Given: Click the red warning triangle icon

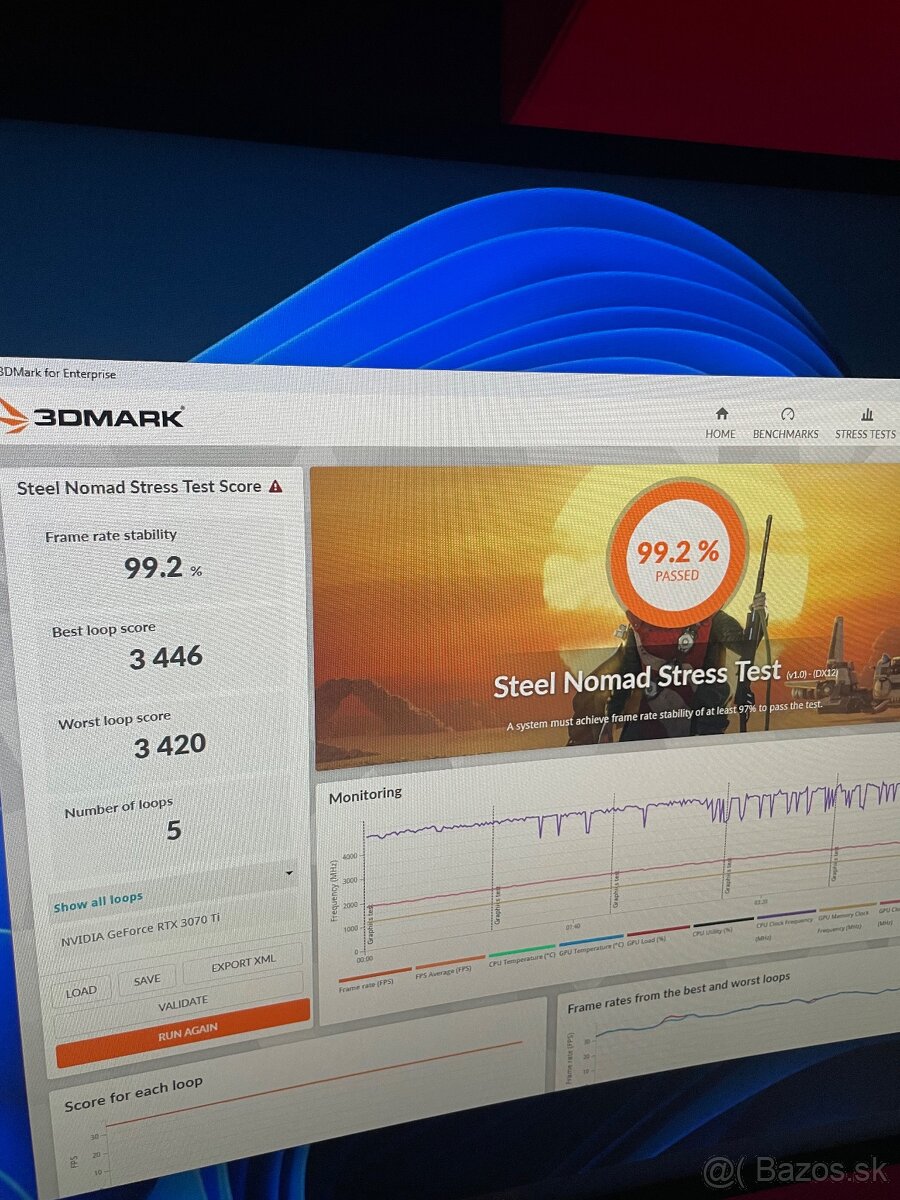Looking at the screenshot, I should pos(275,486).
